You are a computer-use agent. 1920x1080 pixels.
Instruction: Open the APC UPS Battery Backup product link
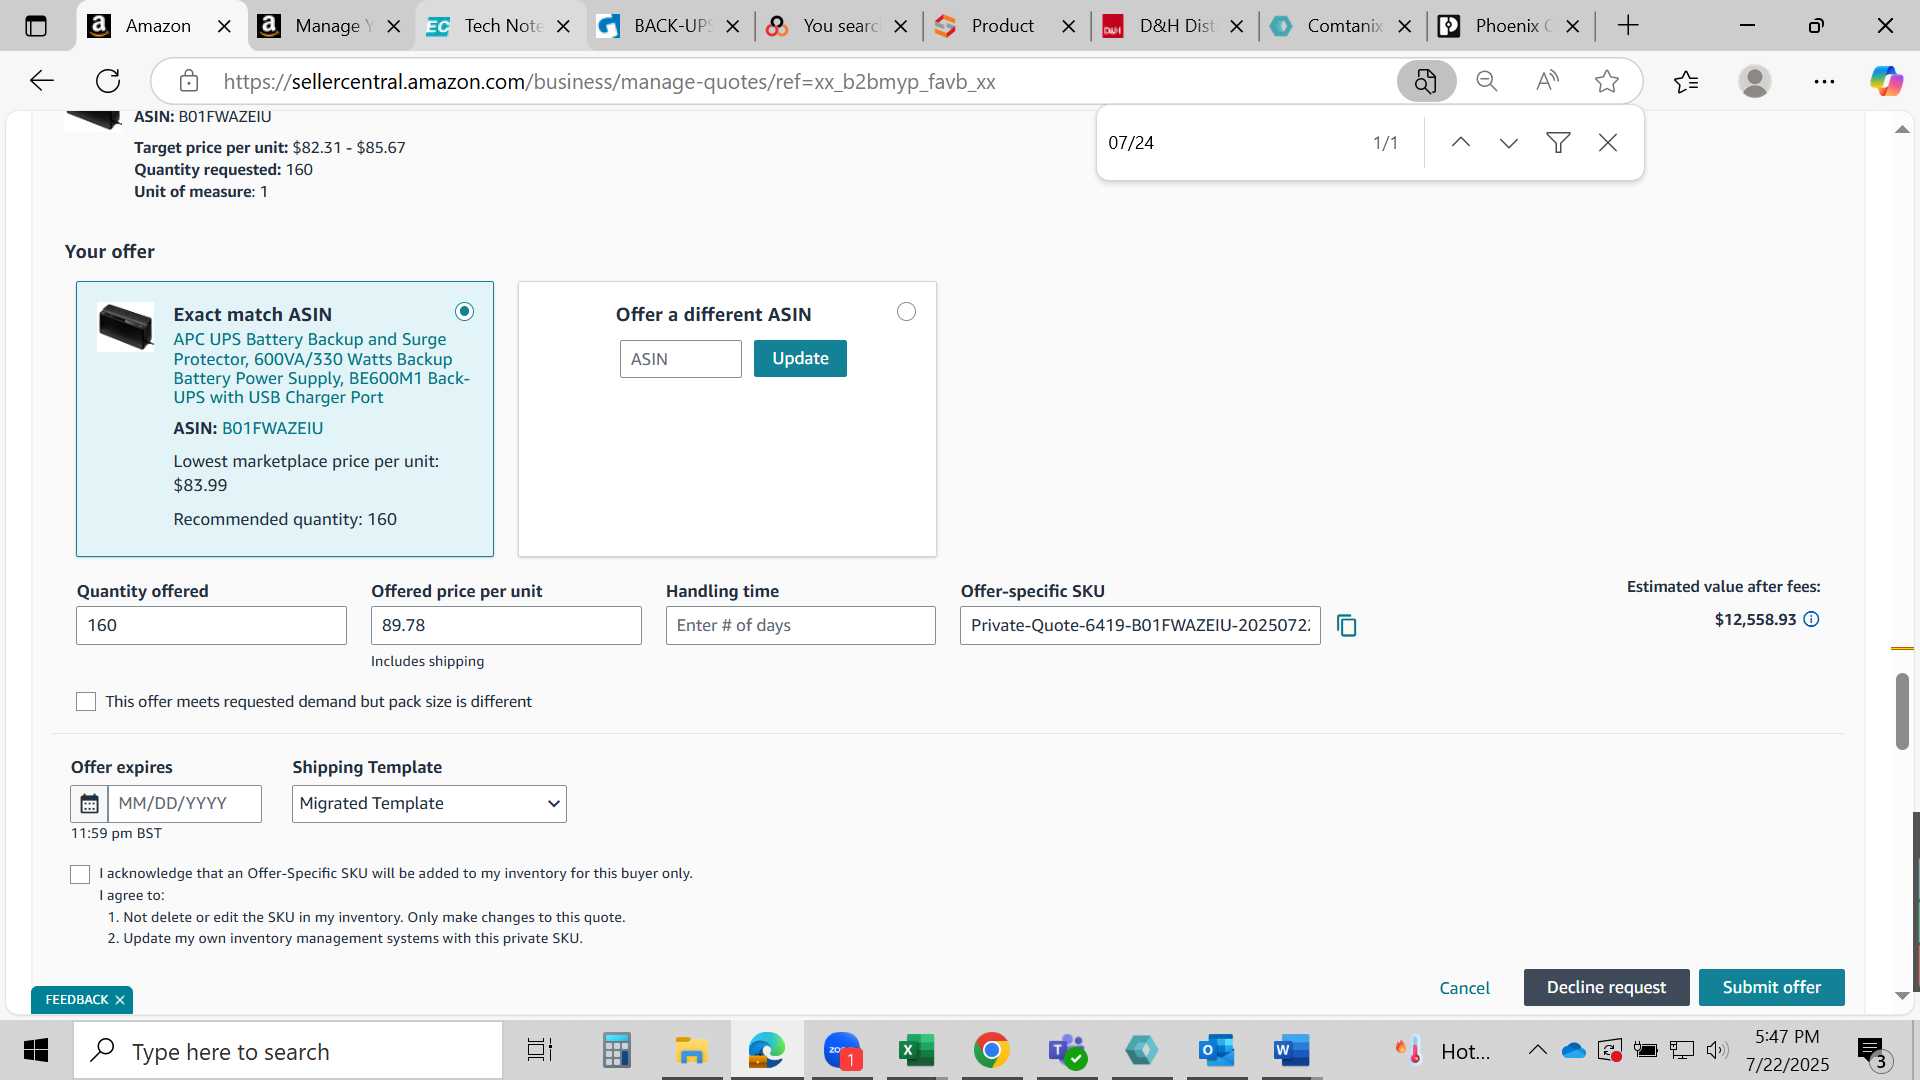click(x=321, y=368)
